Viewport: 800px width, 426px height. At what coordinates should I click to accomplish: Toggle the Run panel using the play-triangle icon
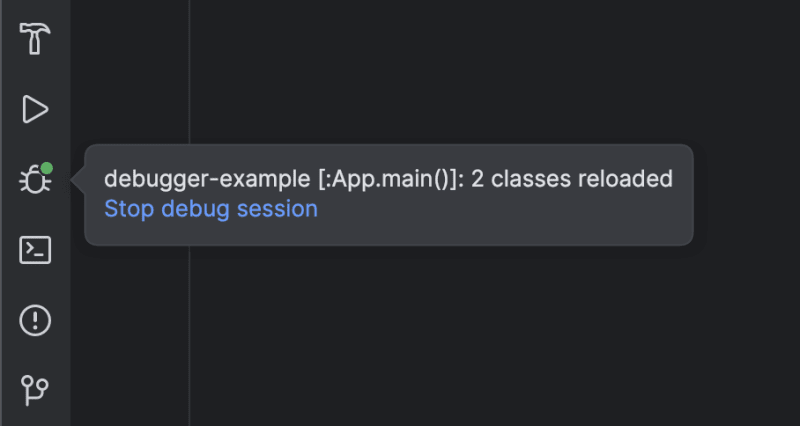[x=35, y=109]
